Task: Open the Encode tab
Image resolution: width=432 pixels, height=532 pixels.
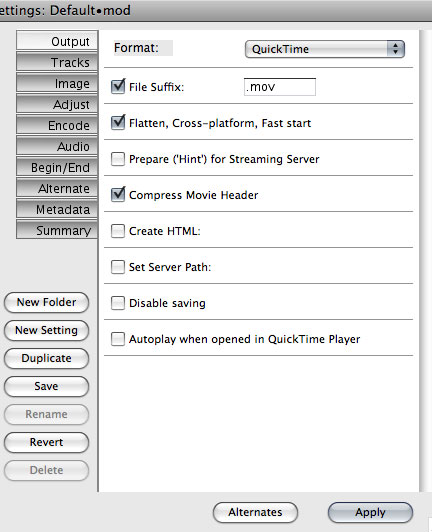Action: coord(57,125)
